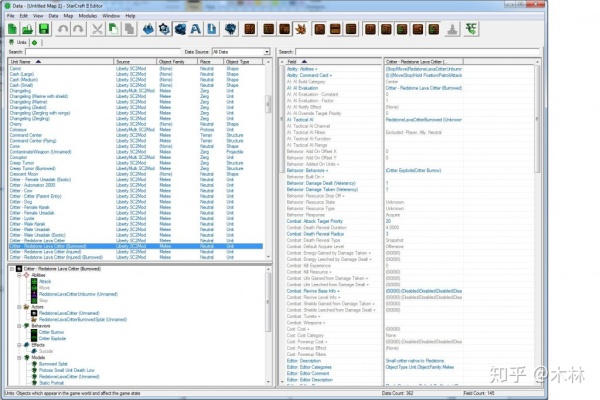
Task: Click the unit icon beside the tree root Critter entry
Action: pos(19,269)
